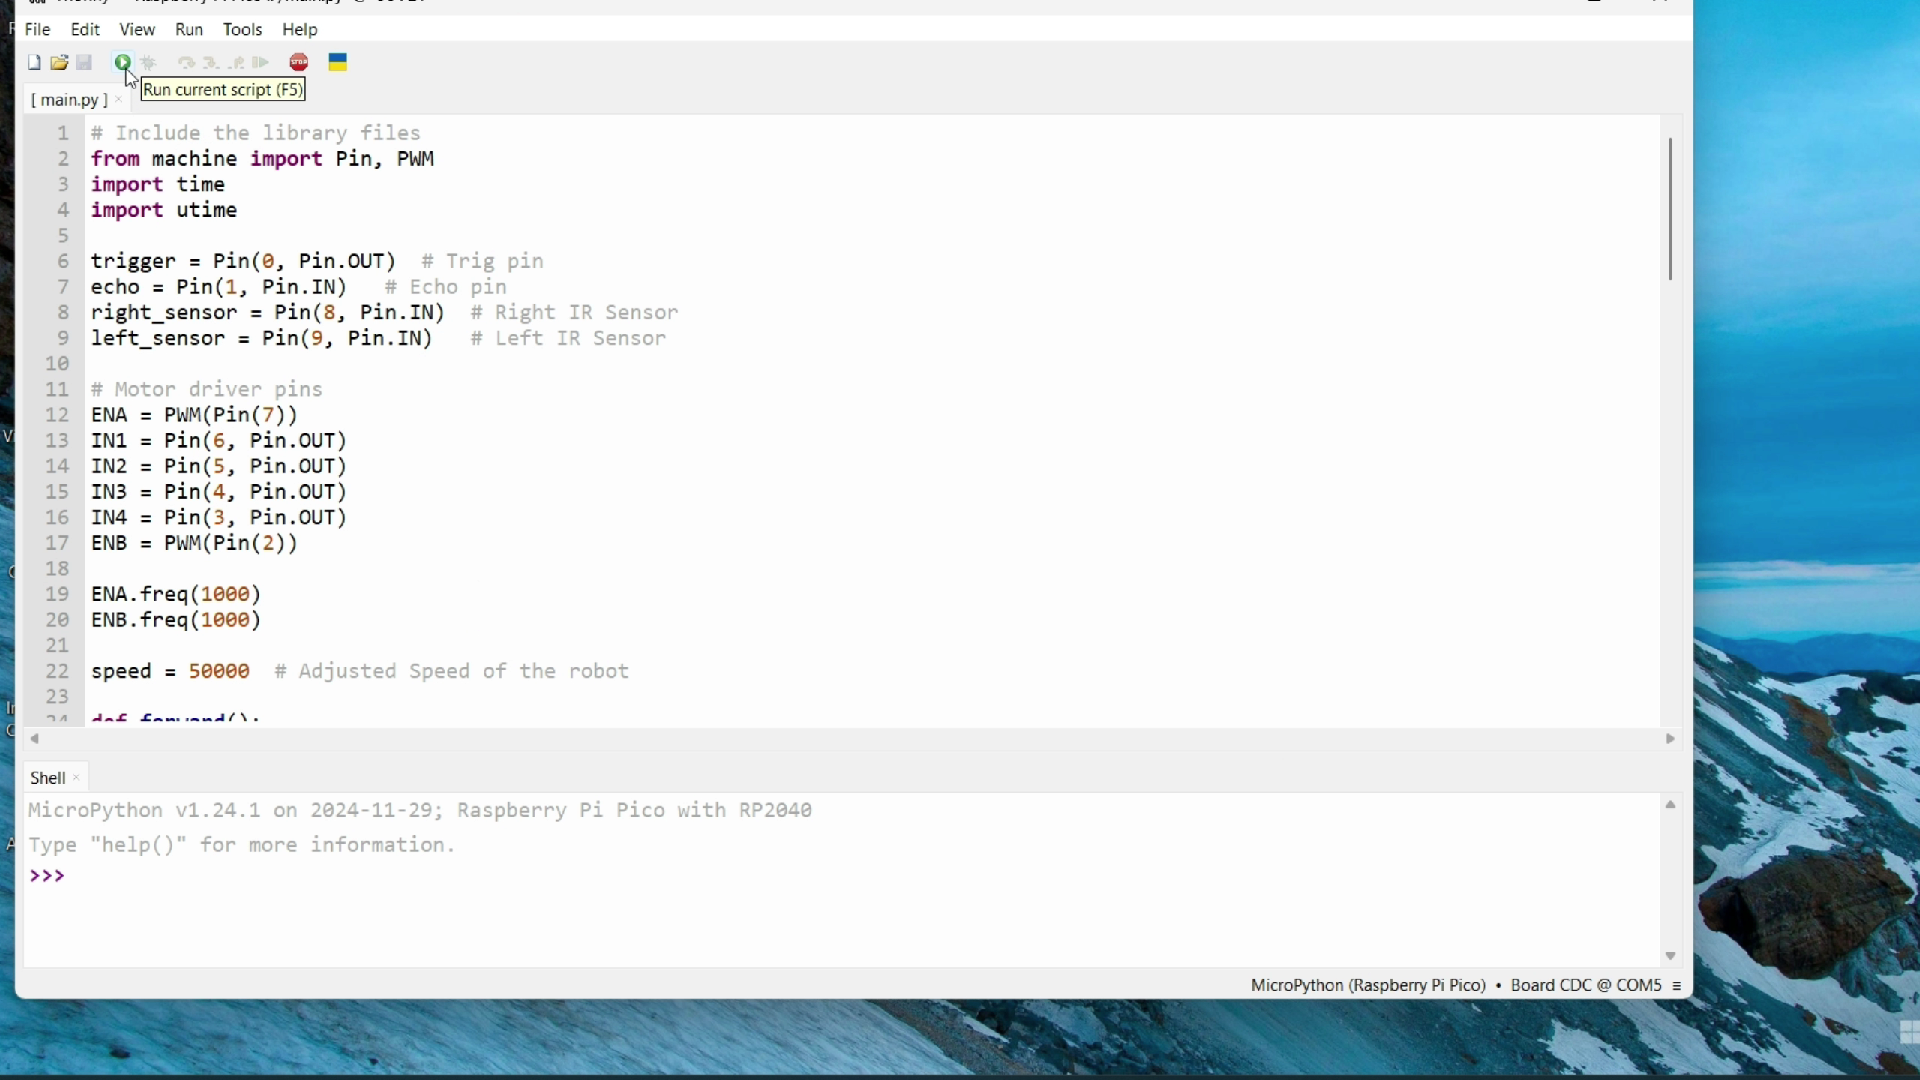Click the Tools menu item
The width and height of the screenshot is (1920, 1080).
(243, 29)
